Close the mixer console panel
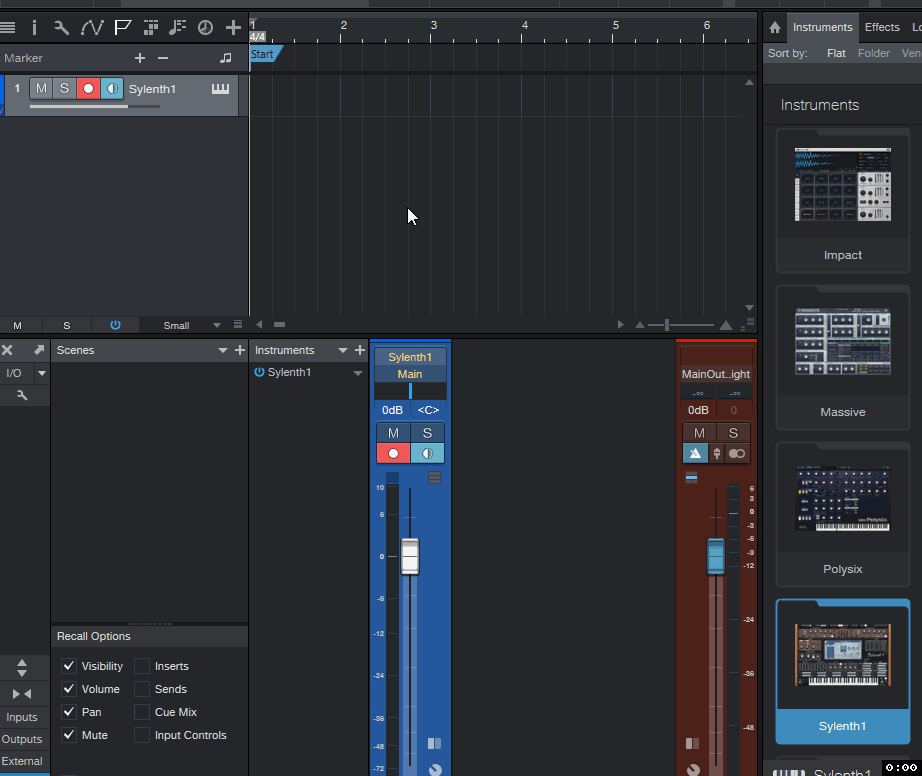Viewport: 922px width, 776px height. [7, 350]
